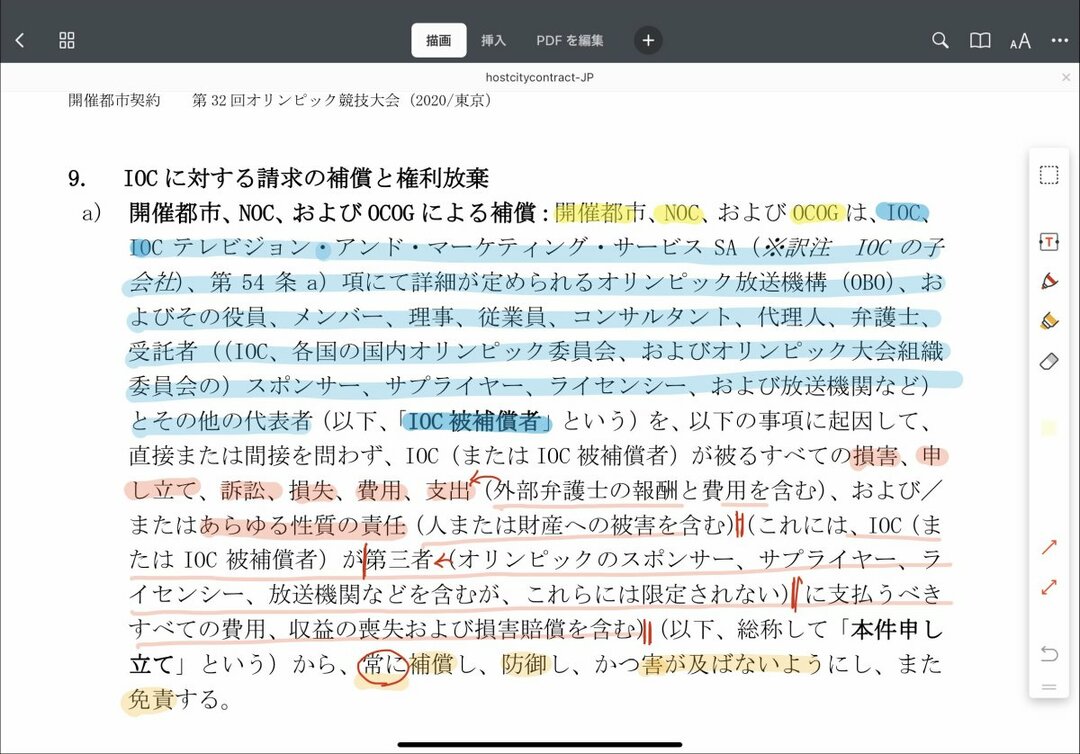Click the hostcitycontract-JP document title

539,77
